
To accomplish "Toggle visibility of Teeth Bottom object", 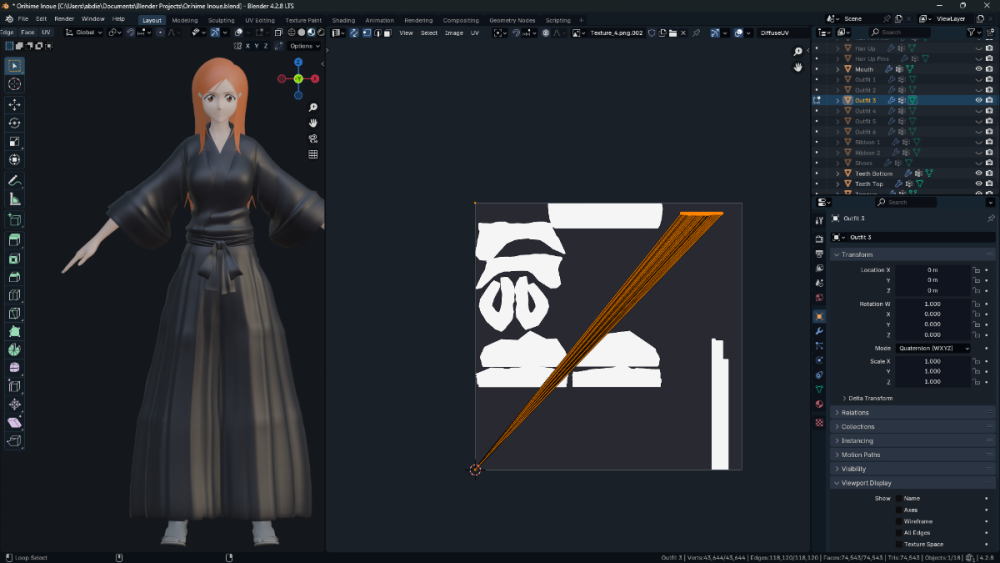I will 978,173.
